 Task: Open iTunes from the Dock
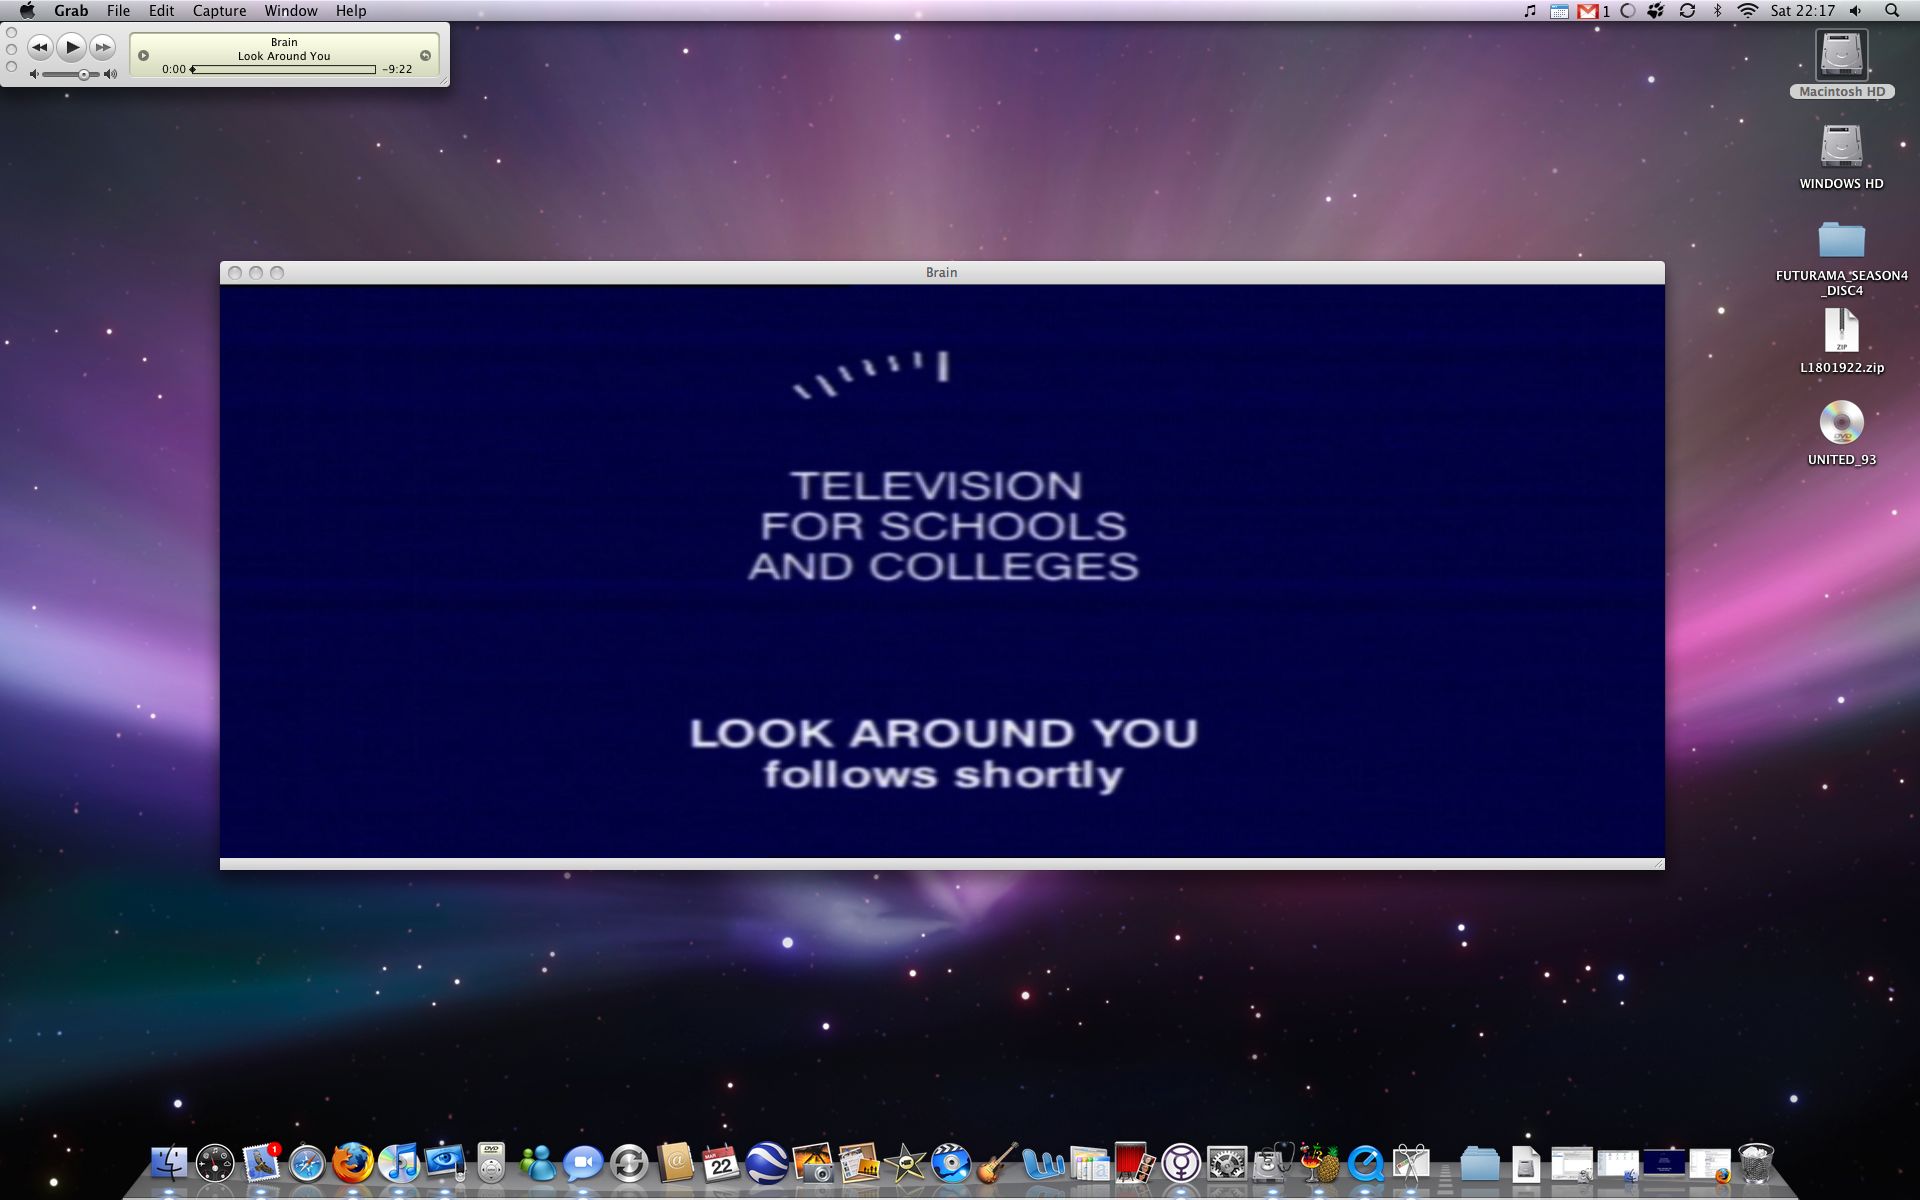tap(399, 1164)
